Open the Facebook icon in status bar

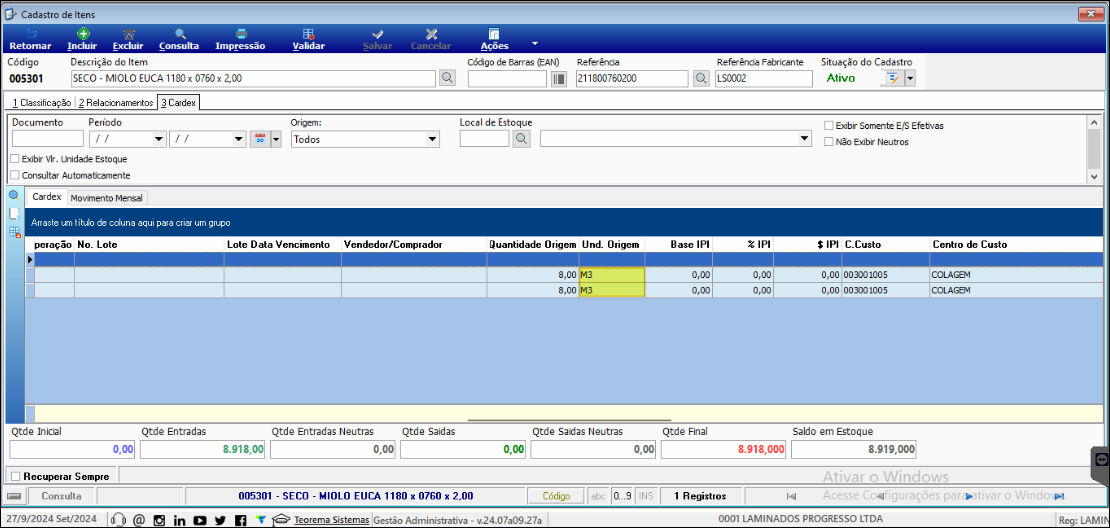[241, 520]
